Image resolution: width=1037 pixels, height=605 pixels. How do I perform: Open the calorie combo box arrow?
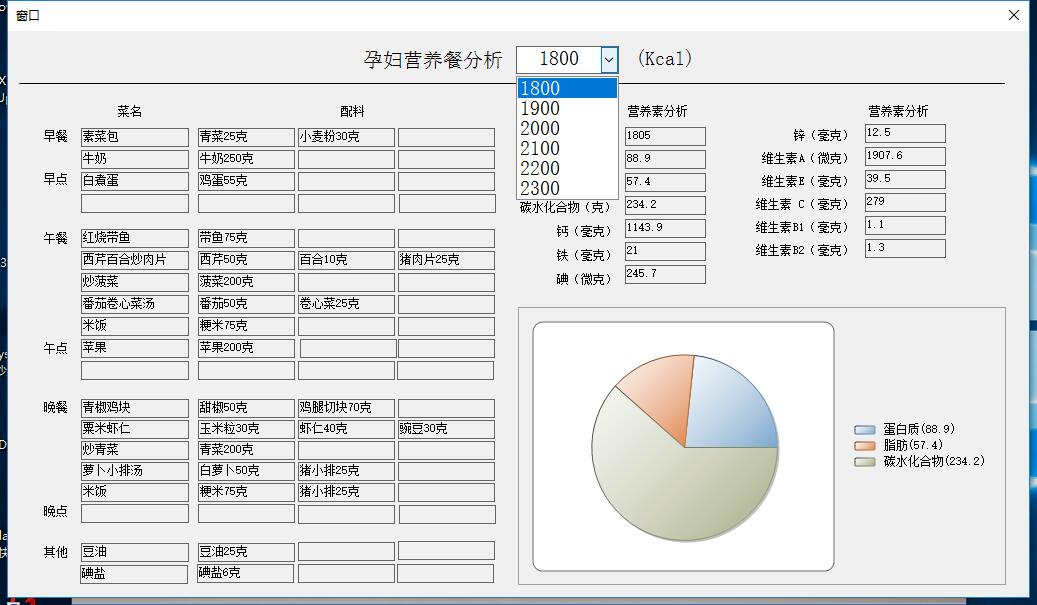point(609,60)
